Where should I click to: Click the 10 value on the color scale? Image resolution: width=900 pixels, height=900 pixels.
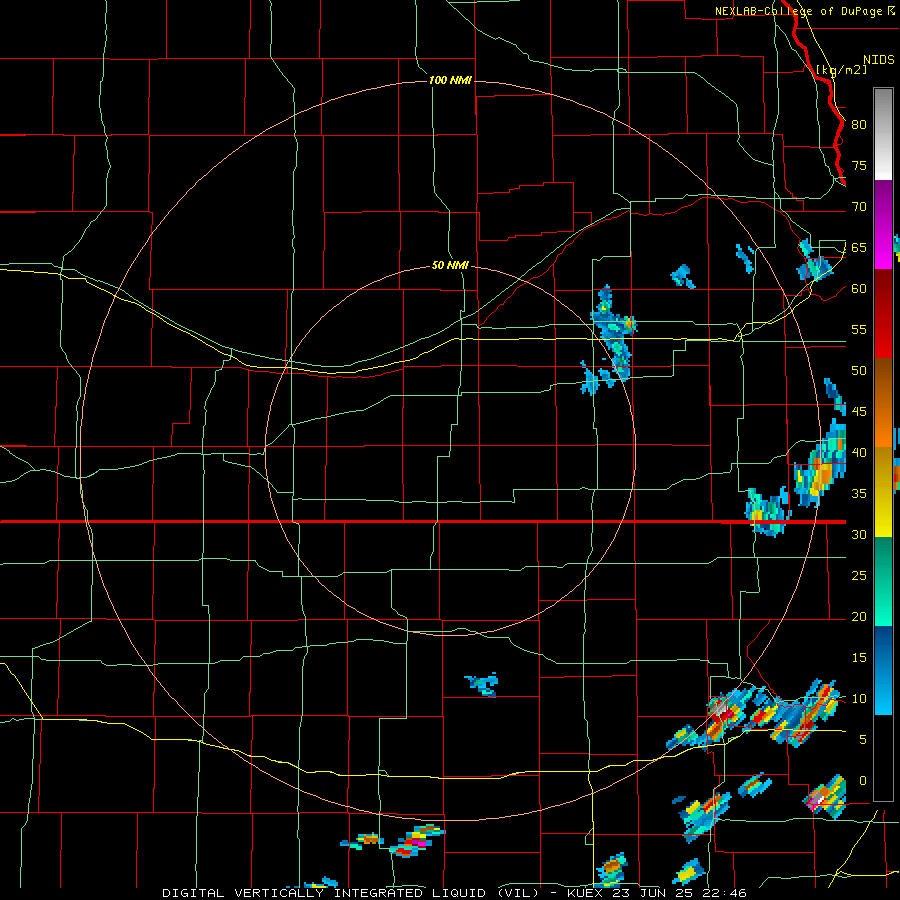point(859,699)
